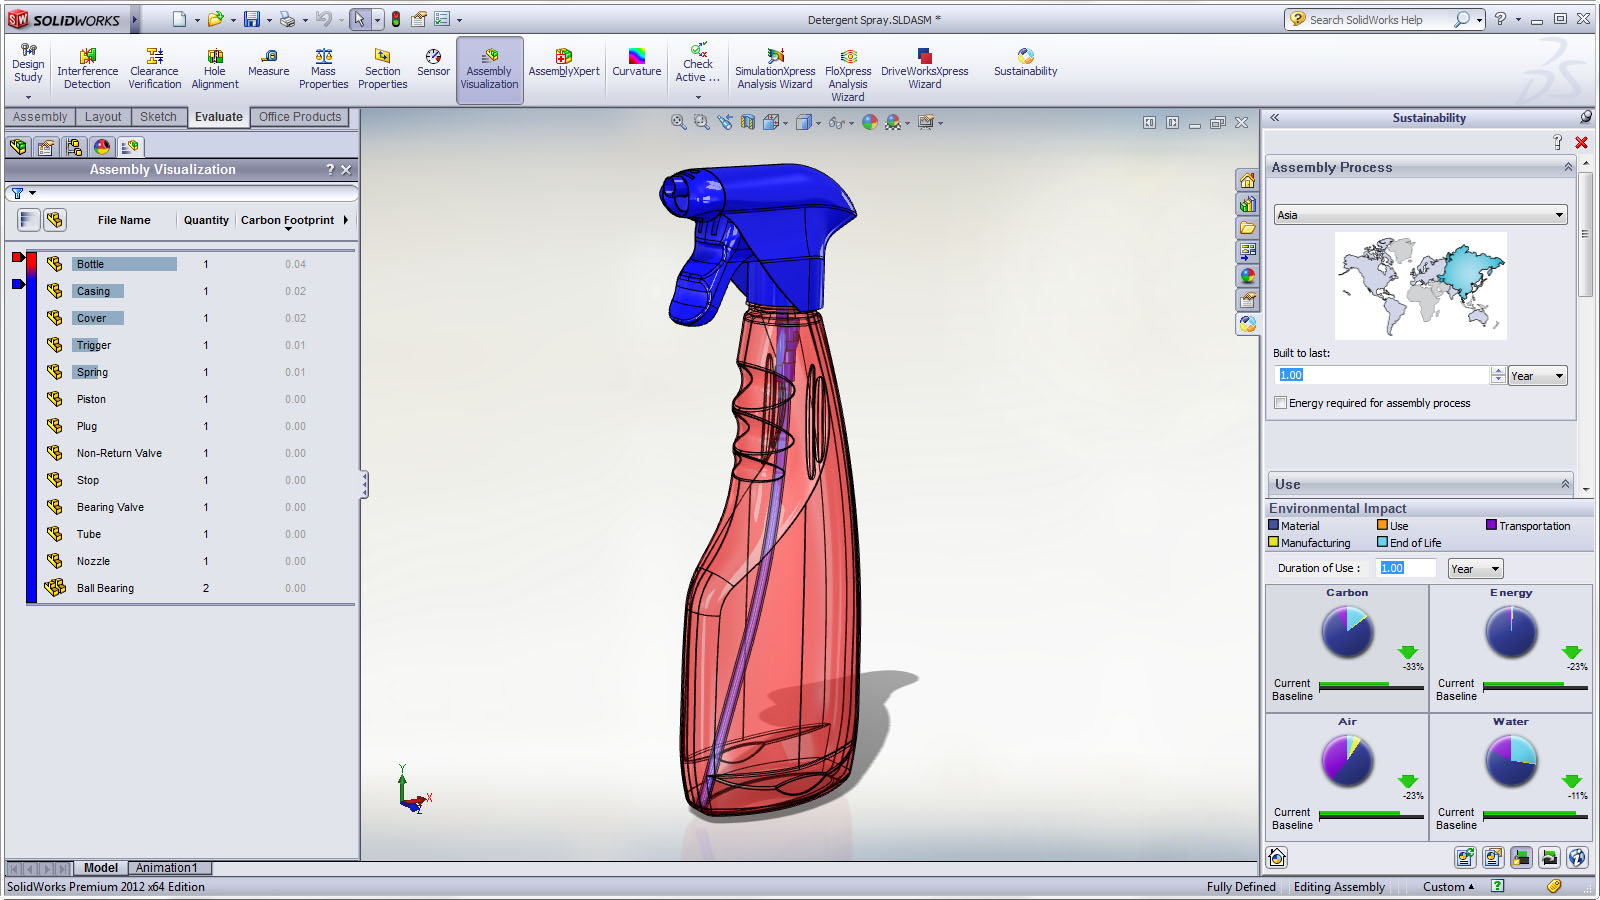Click the Duration of Use input field

1407,568
